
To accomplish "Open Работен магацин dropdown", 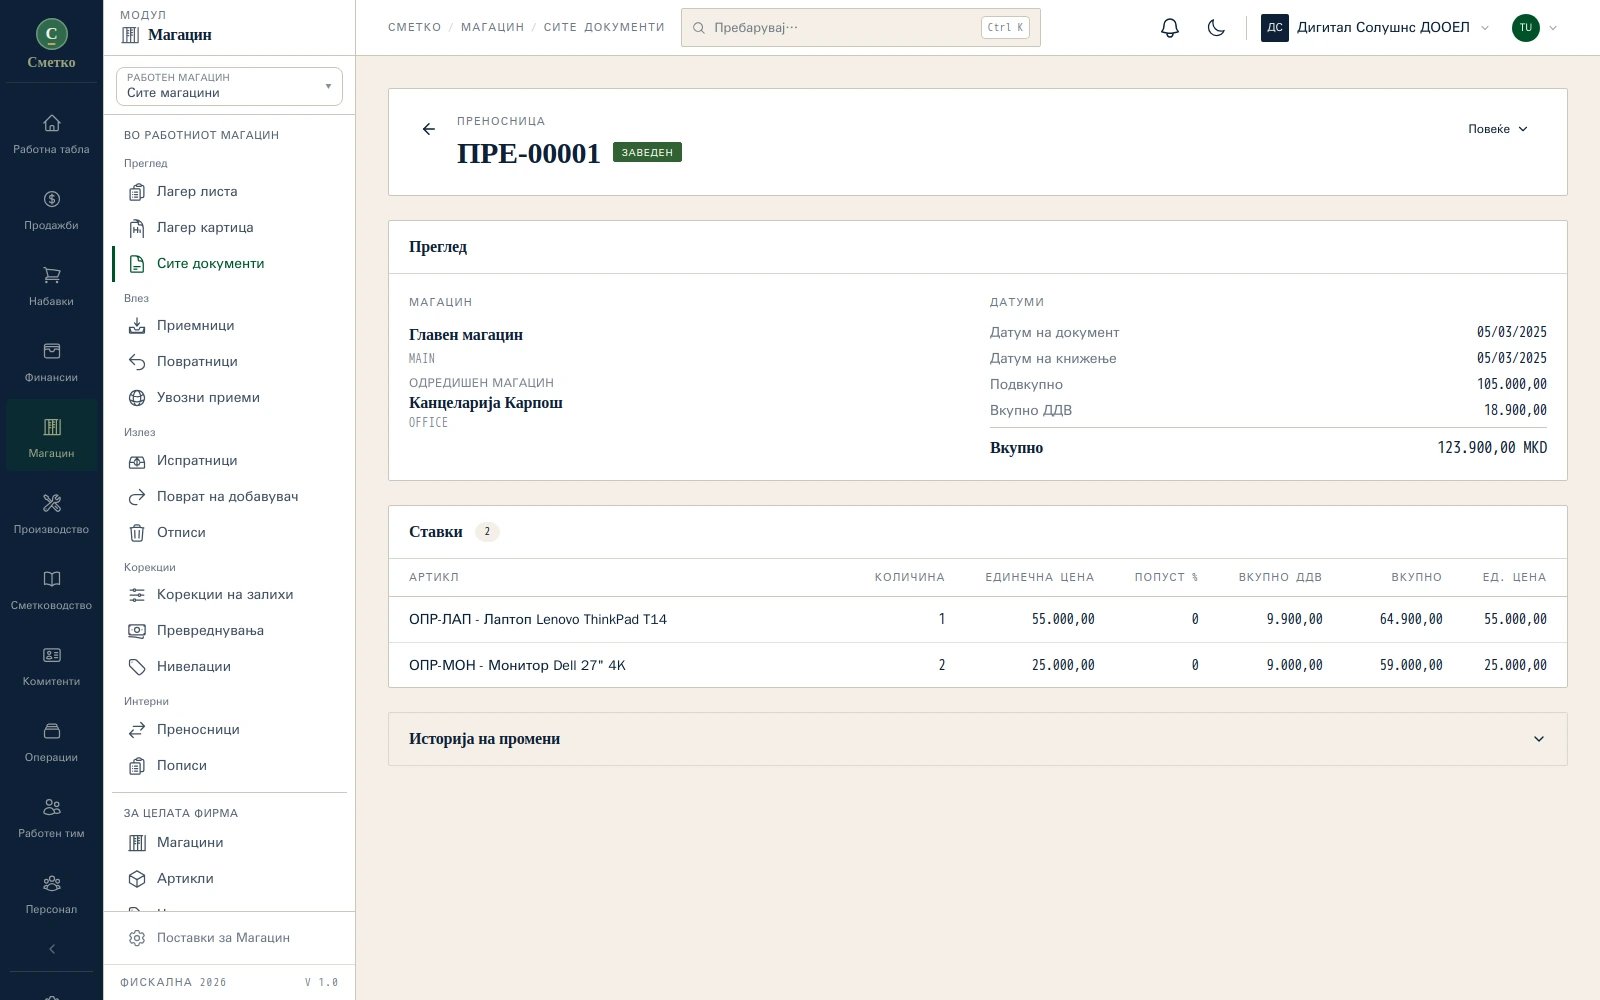I will [x=229, y=86].
